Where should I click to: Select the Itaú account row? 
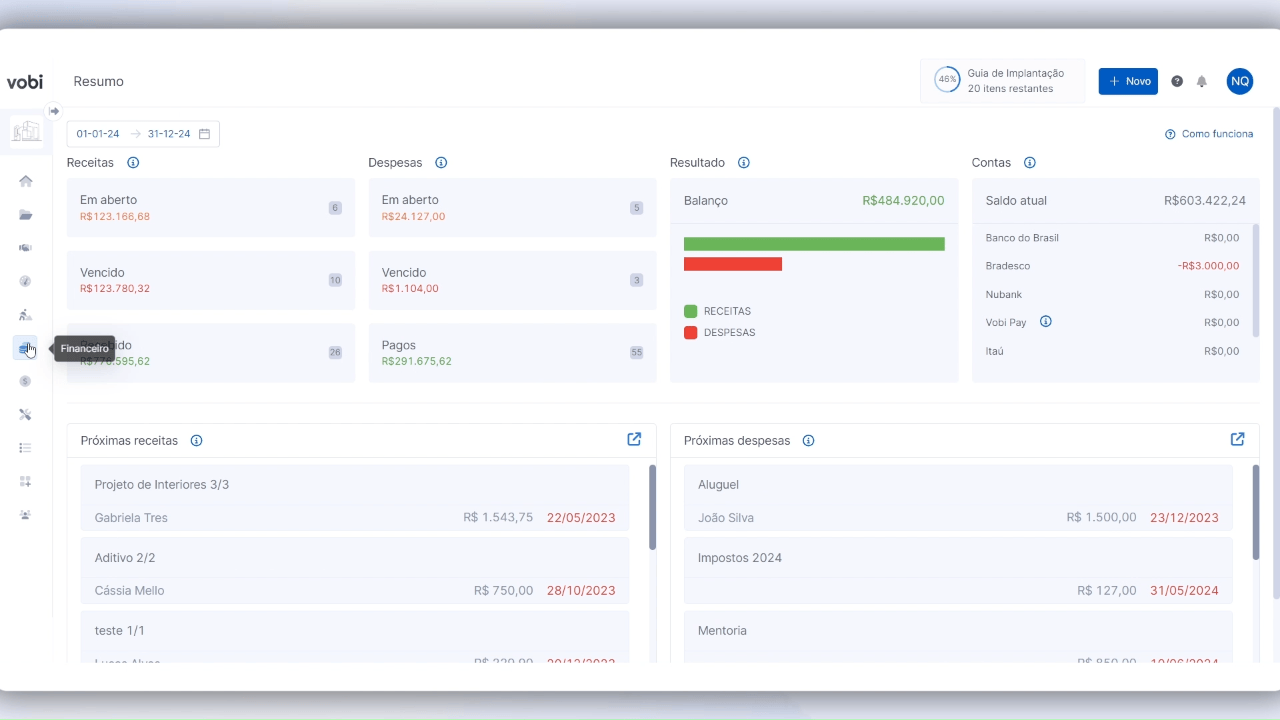click(x=1112, y=351)
